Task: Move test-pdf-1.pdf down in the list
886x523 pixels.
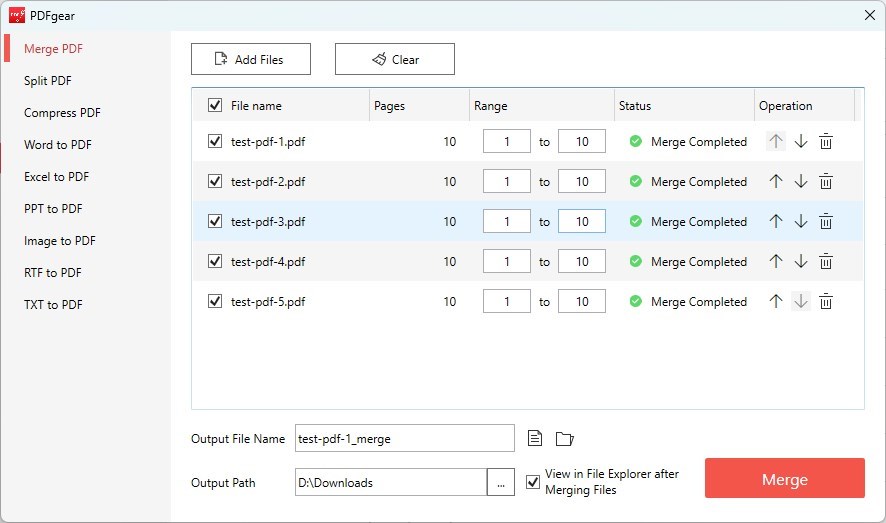Action: [x=801, y=142]
